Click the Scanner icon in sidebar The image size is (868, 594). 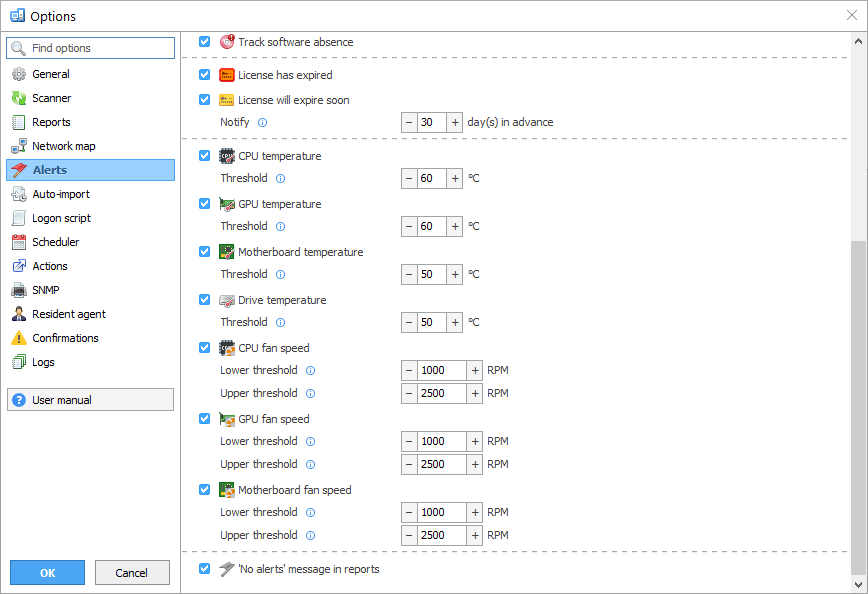point(18,98)
